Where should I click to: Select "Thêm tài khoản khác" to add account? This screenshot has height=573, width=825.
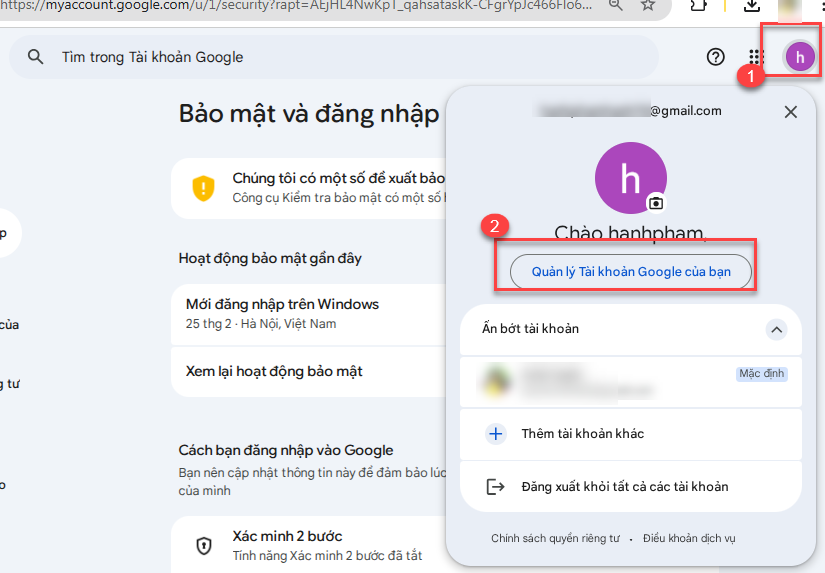tap(582, 434)
